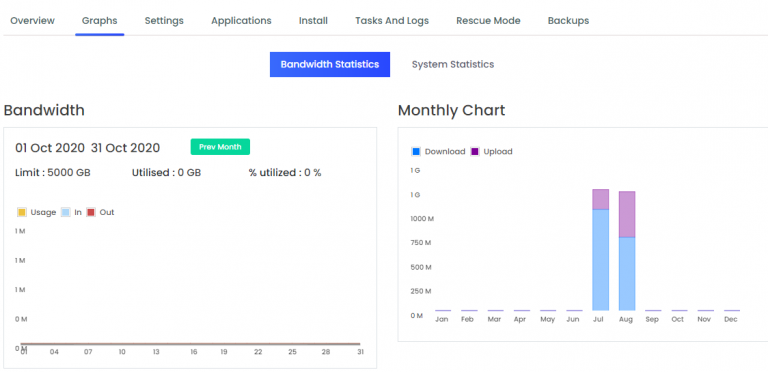
Task: Toggle the red Out legend swatch
Action: pos(91,212)
